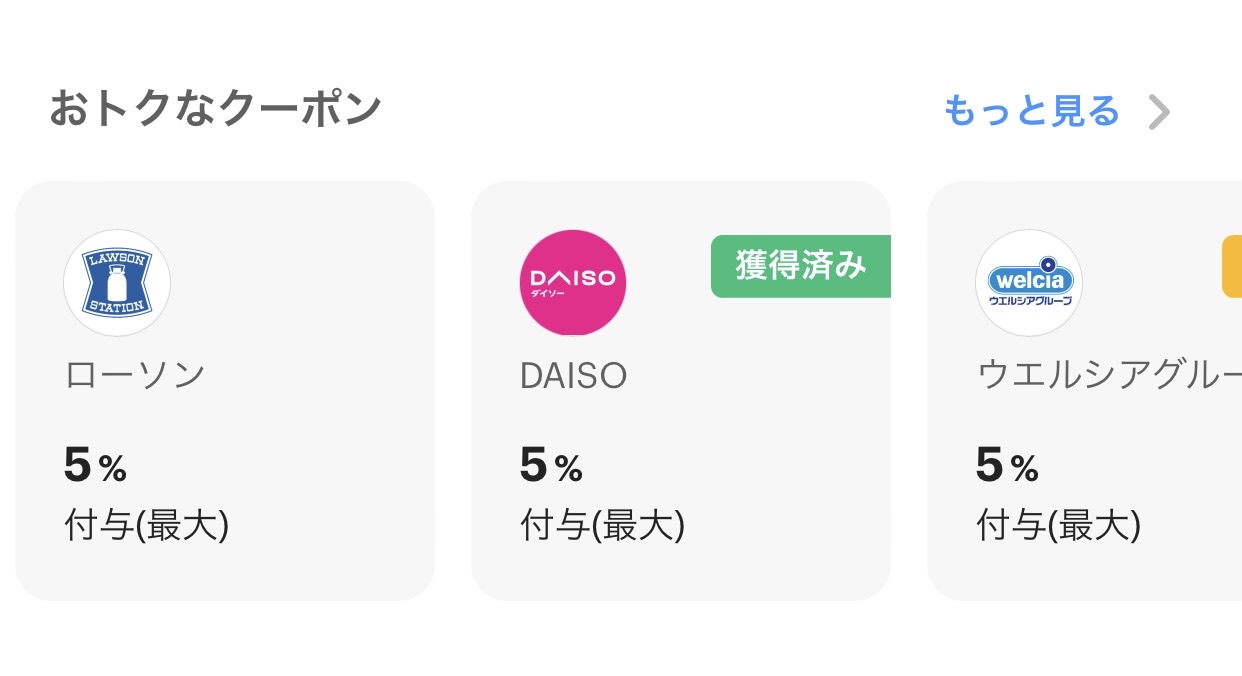This screenshot has height=676, width=1242.
Task: Tap the 5% rate on Welcia coupon
Action: tap(1007, 465)
